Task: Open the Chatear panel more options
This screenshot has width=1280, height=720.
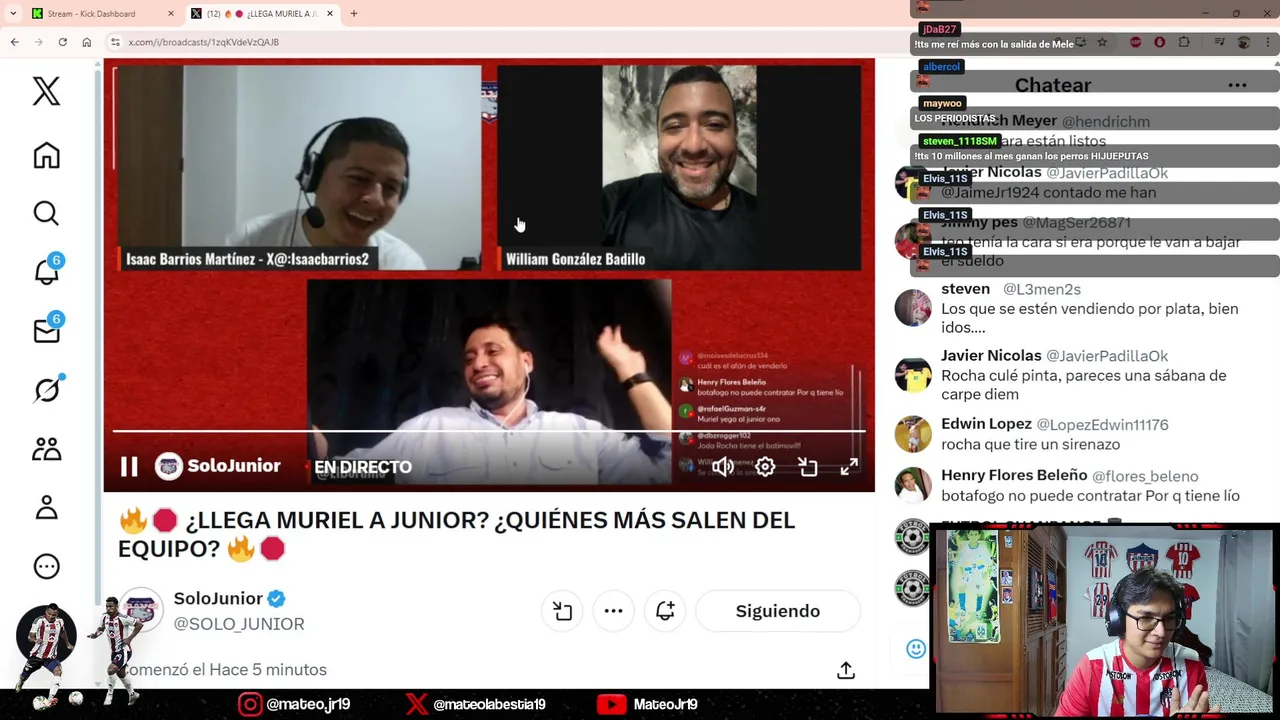Action: click(1237, 85)
